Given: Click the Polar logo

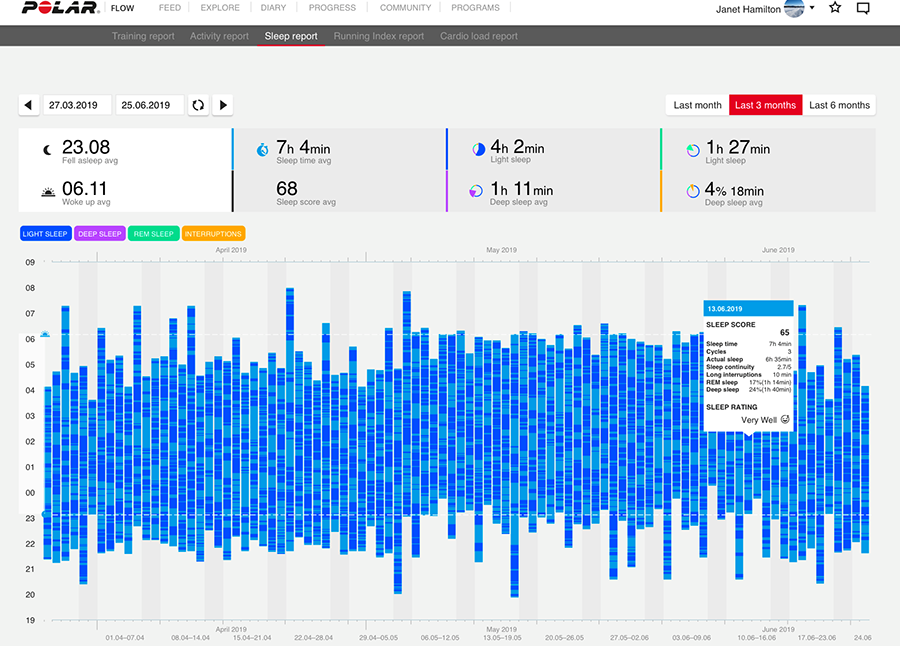Looking at the screenshot, I should pos(61,7).
